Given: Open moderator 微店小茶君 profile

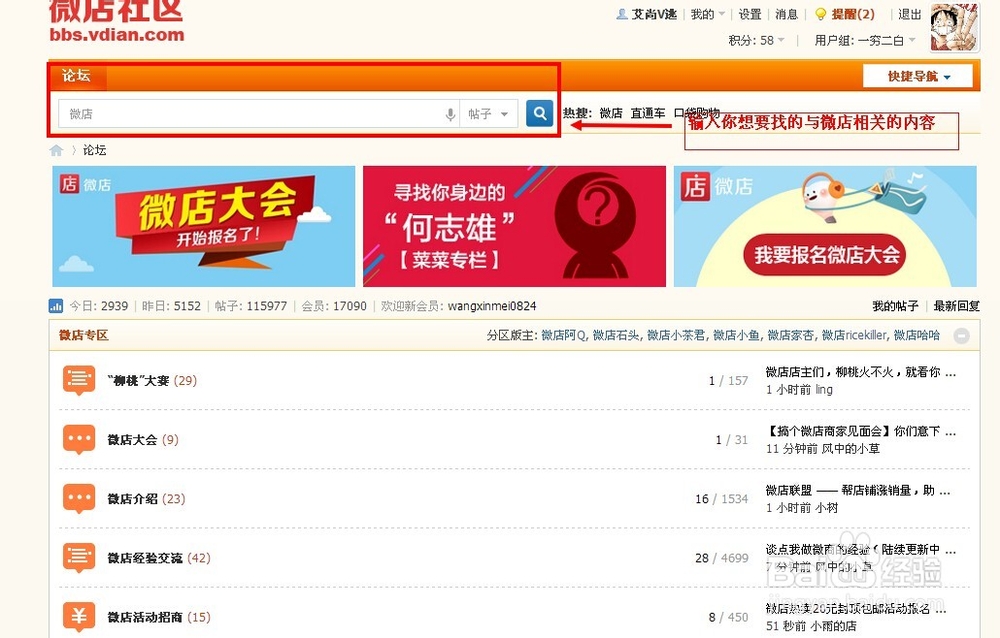Looking at the screenshot, I should (676, 335).
